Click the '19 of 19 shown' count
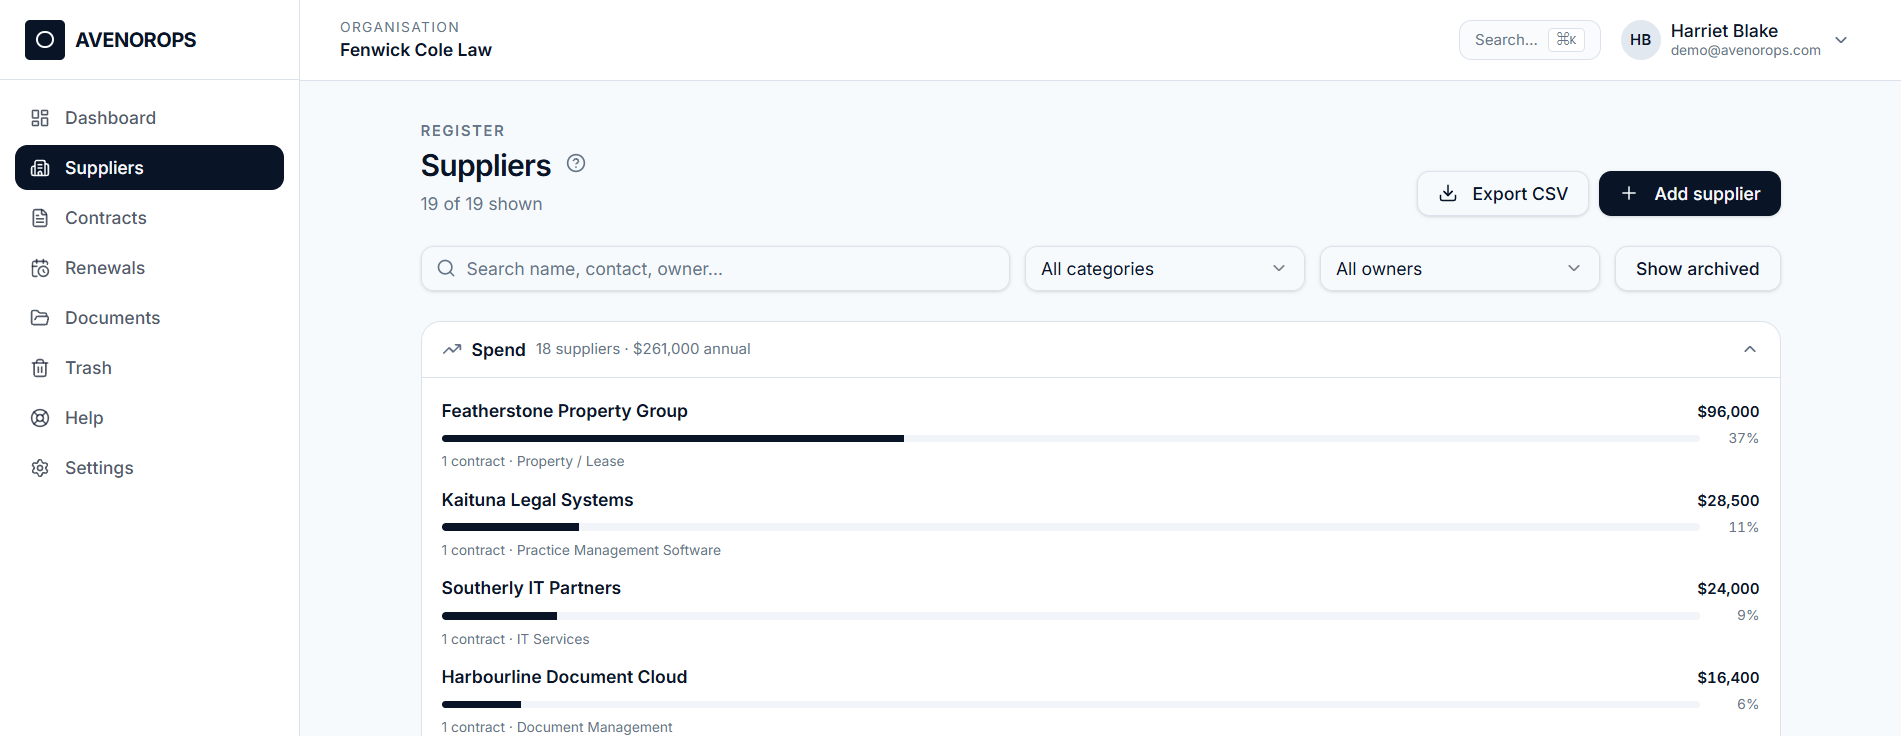This screenshot has height=736, width=1901. click(x=482, y=204)
